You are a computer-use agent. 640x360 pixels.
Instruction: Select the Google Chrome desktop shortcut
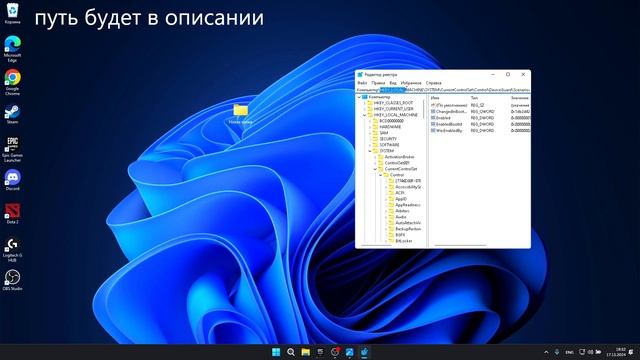[x=12, y=82]
